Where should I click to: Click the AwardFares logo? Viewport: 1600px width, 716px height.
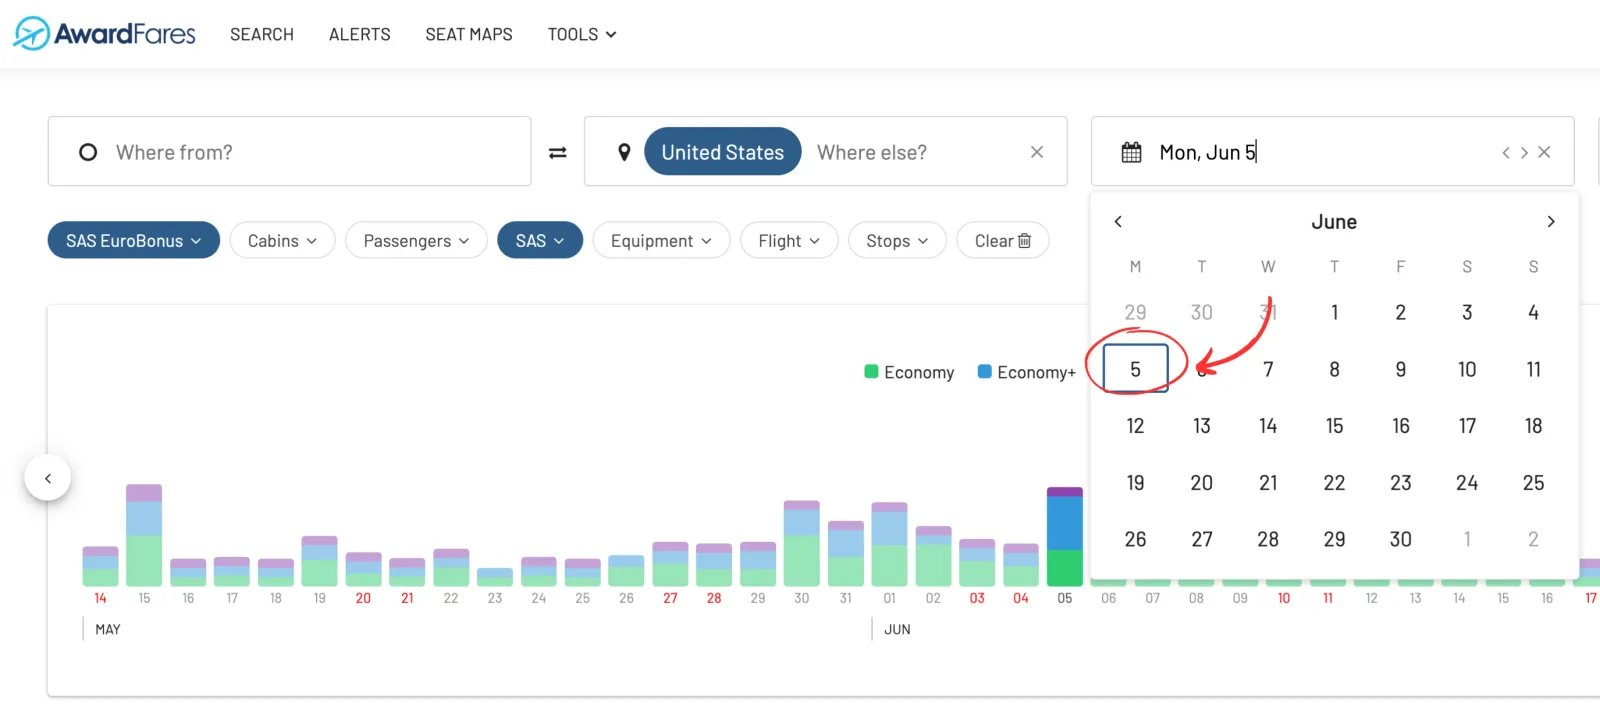coord(105,34)
